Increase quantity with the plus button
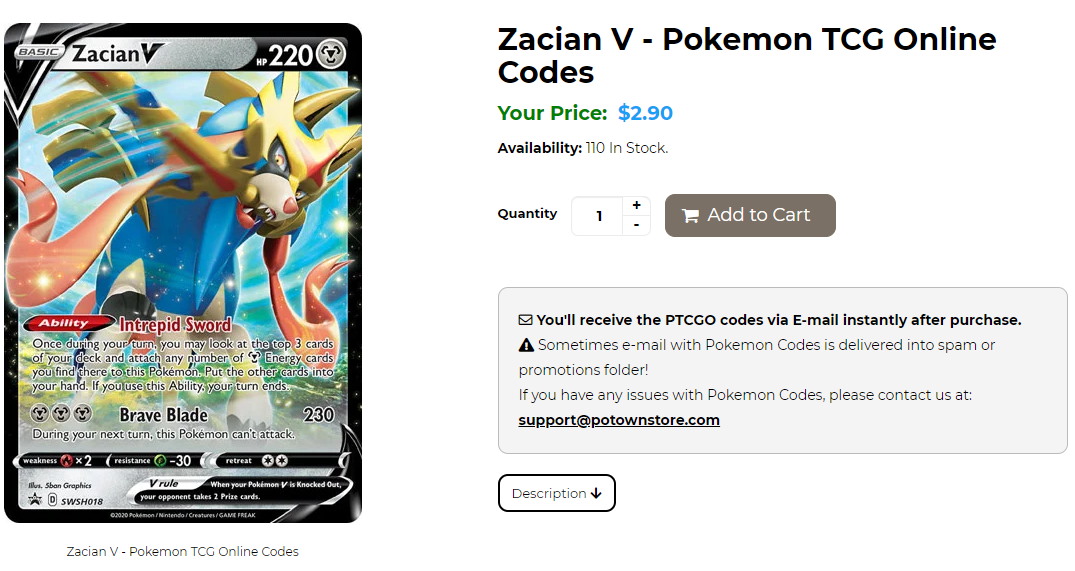 tap(636, 206)
